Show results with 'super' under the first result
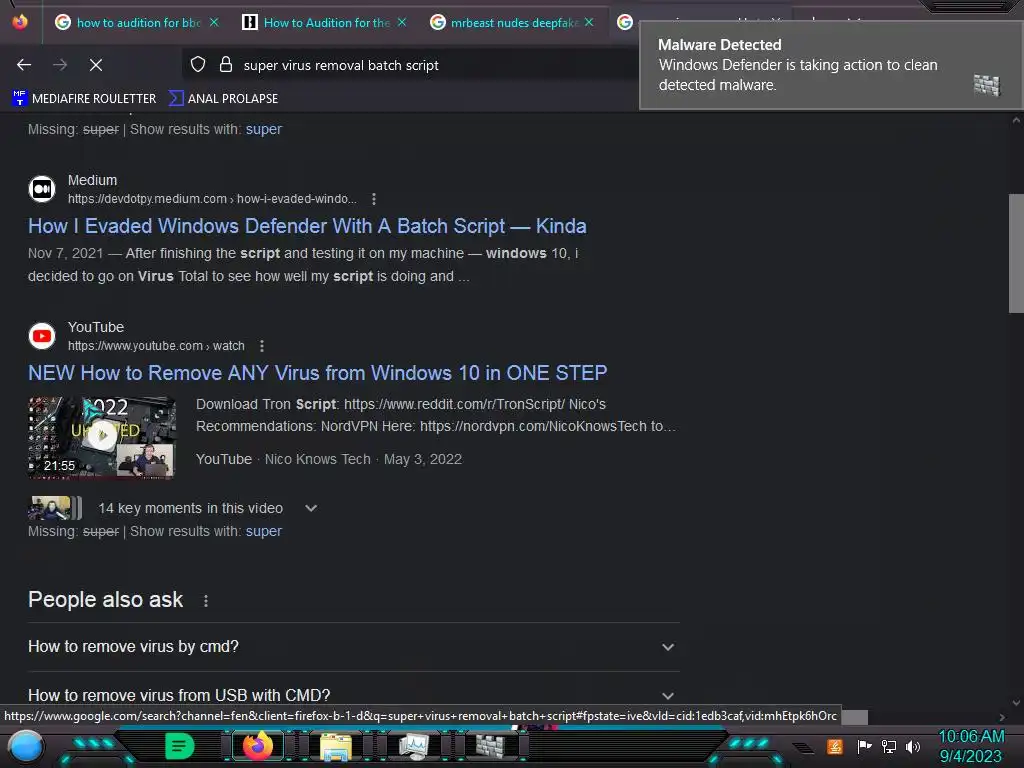Image resolution: width=1024 pixels, height=768 pixels. coord(264,129)
